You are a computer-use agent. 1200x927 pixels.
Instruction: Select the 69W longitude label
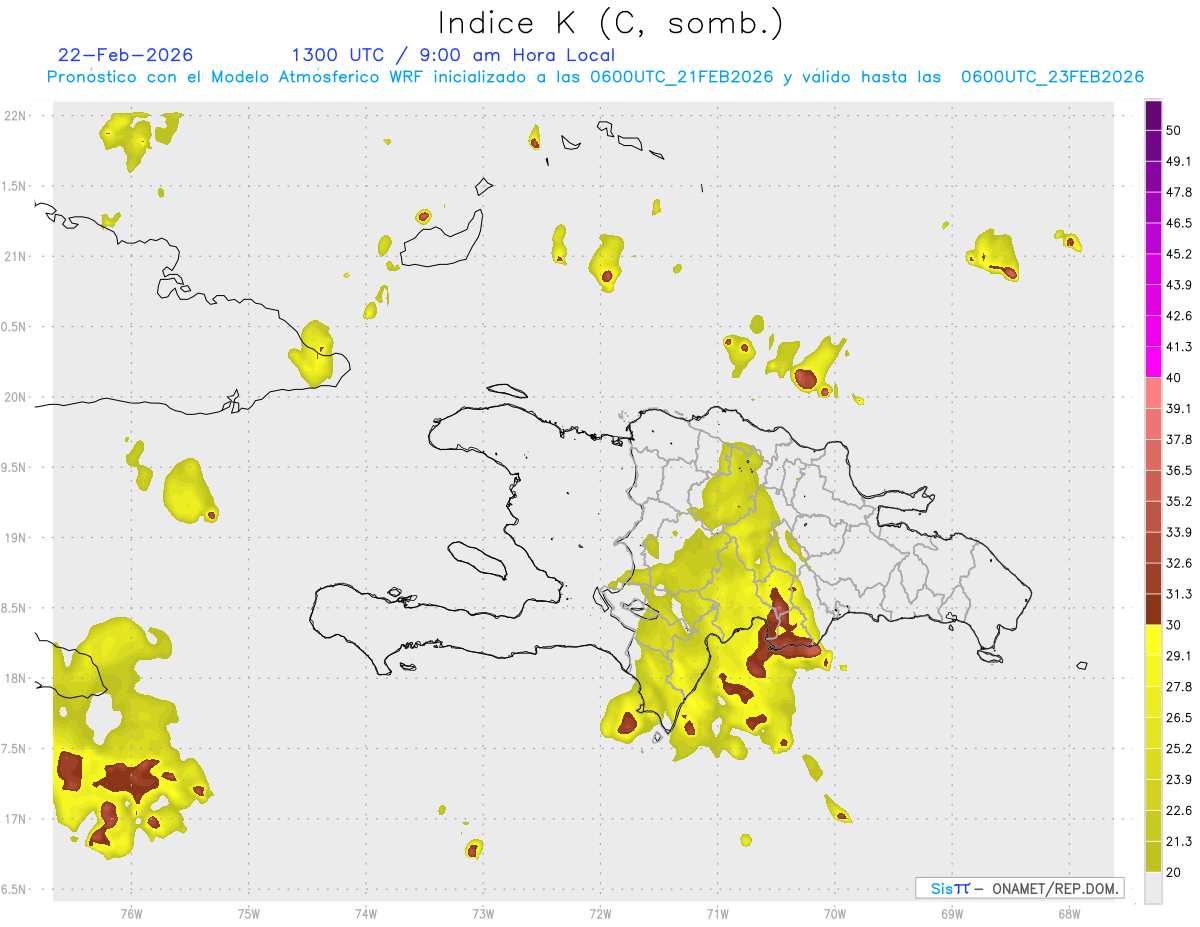tap(951, 913)
